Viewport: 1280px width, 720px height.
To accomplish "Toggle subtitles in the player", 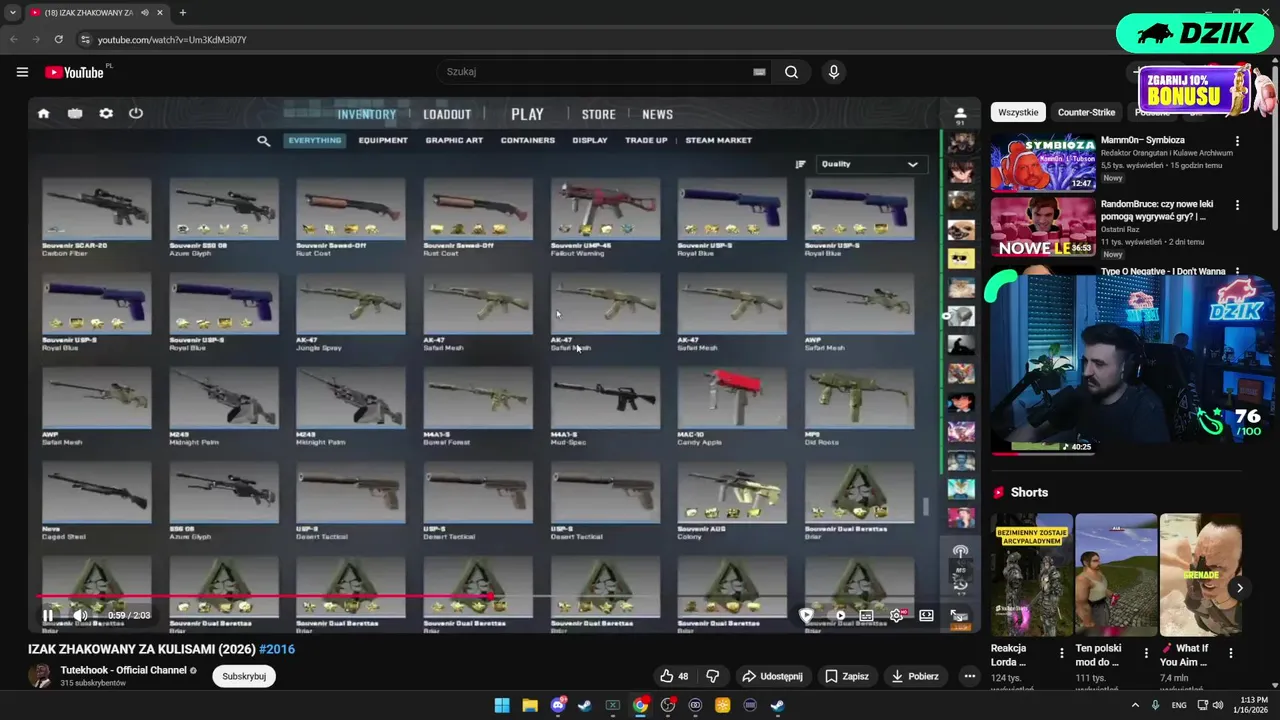I will (x=866, y=616).
